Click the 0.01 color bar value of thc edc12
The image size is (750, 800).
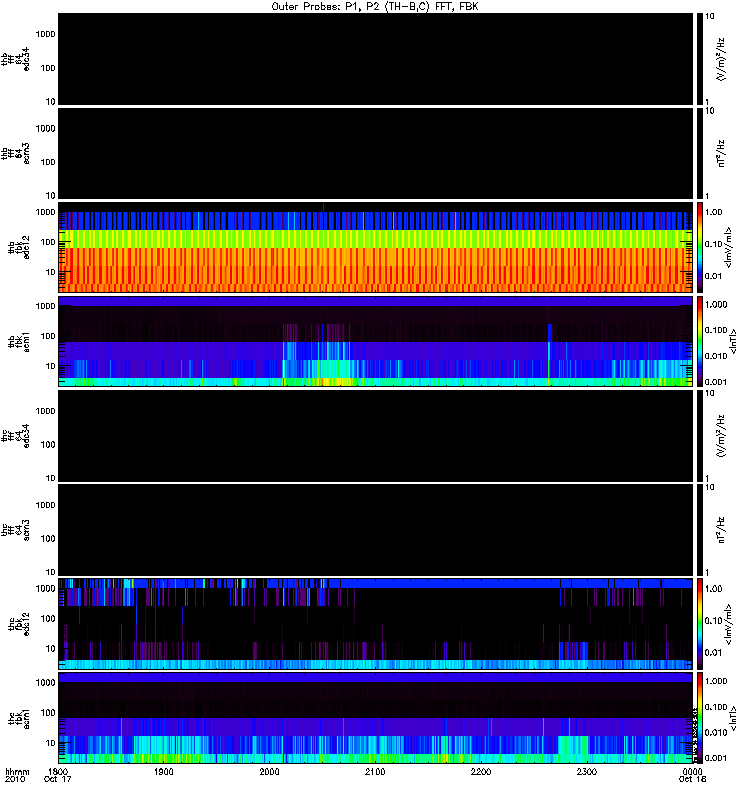714,652
